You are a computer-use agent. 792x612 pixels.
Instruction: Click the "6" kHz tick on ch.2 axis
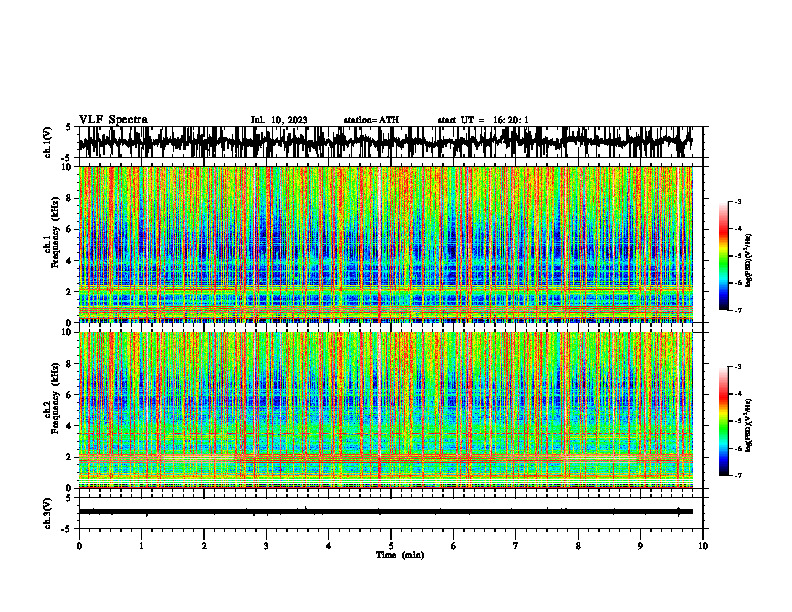pyautogui.click(x=70, y=395)
